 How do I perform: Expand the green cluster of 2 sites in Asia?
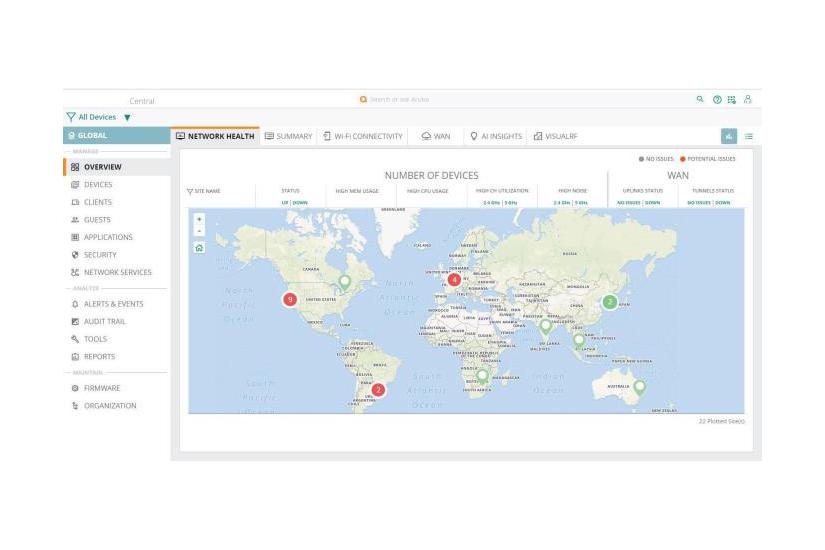609,301
